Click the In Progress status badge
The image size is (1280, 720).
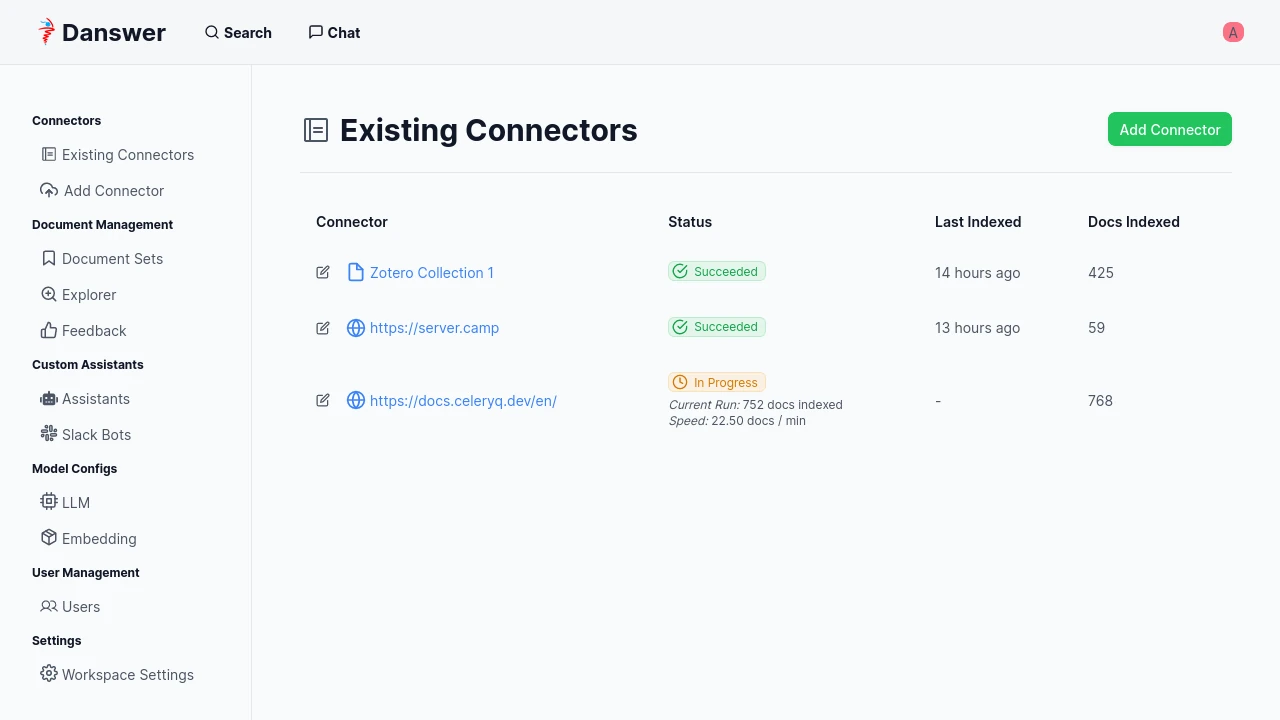[x=717, y=382]
